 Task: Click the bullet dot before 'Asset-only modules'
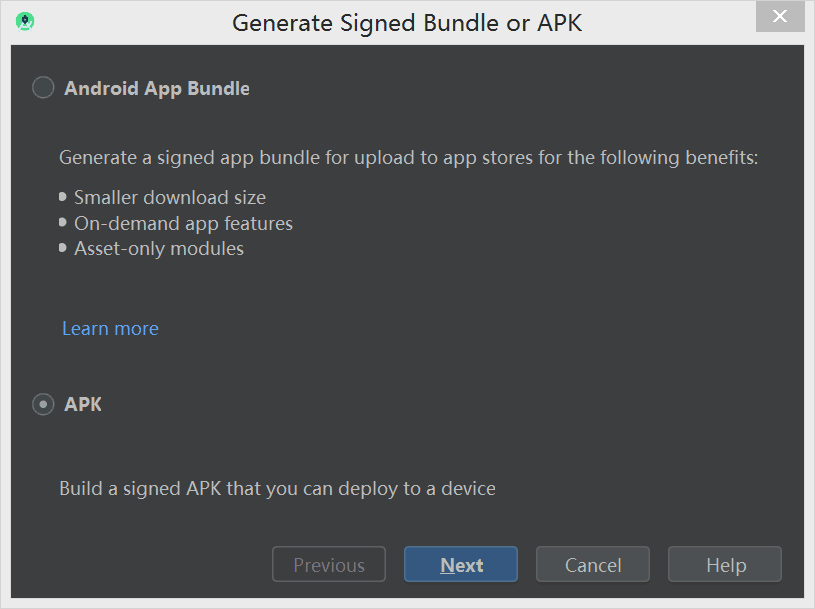(x=64, y=247)
